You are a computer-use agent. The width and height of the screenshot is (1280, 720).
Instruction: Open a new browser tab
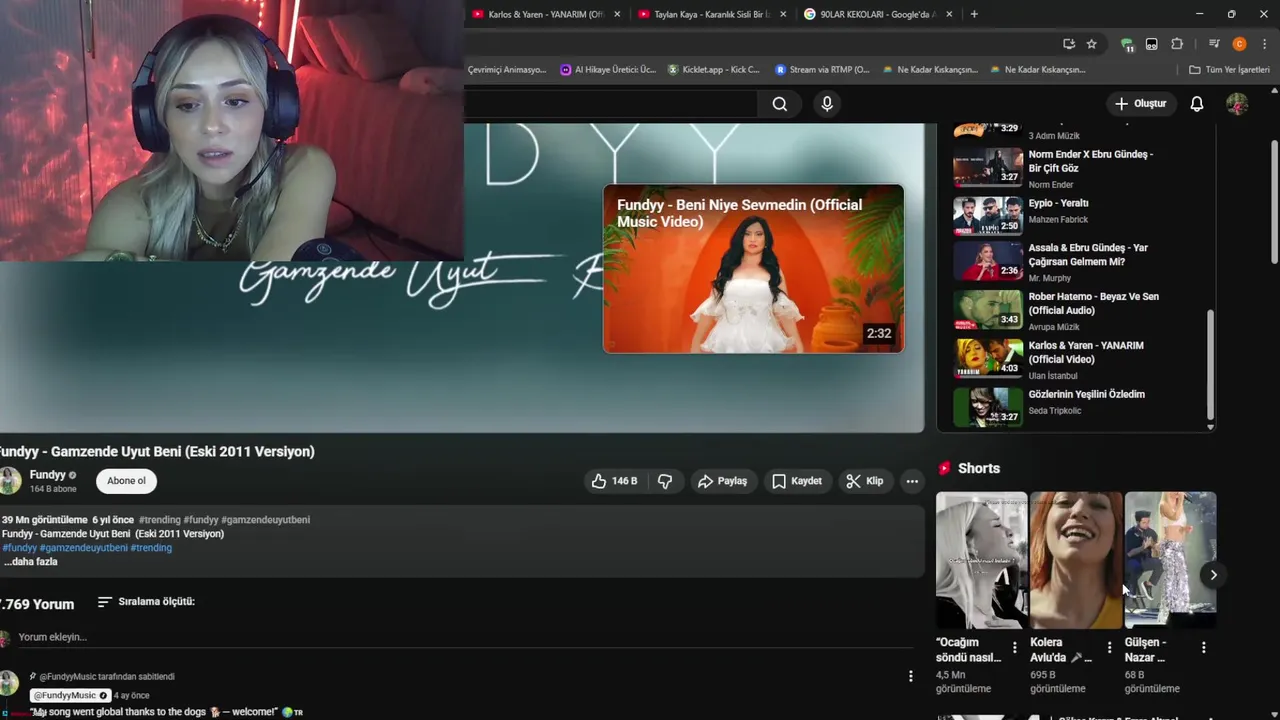[x=974, y=14]
